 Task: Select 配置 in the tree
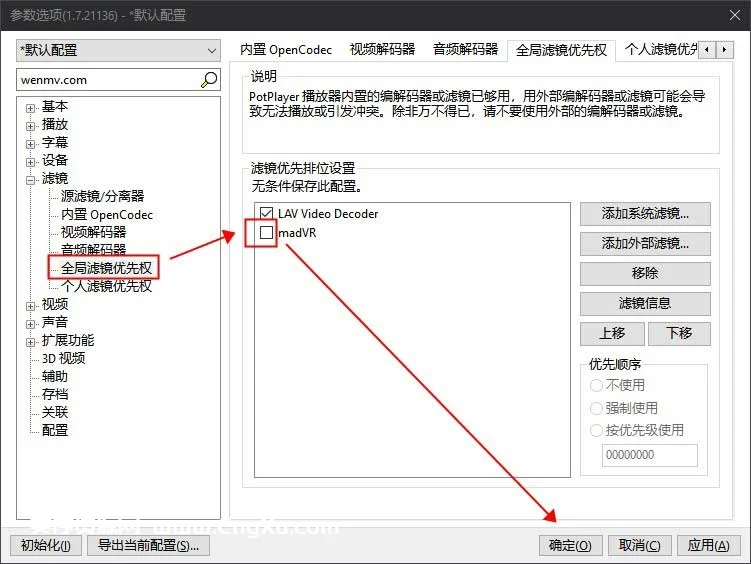coord(55,430)
